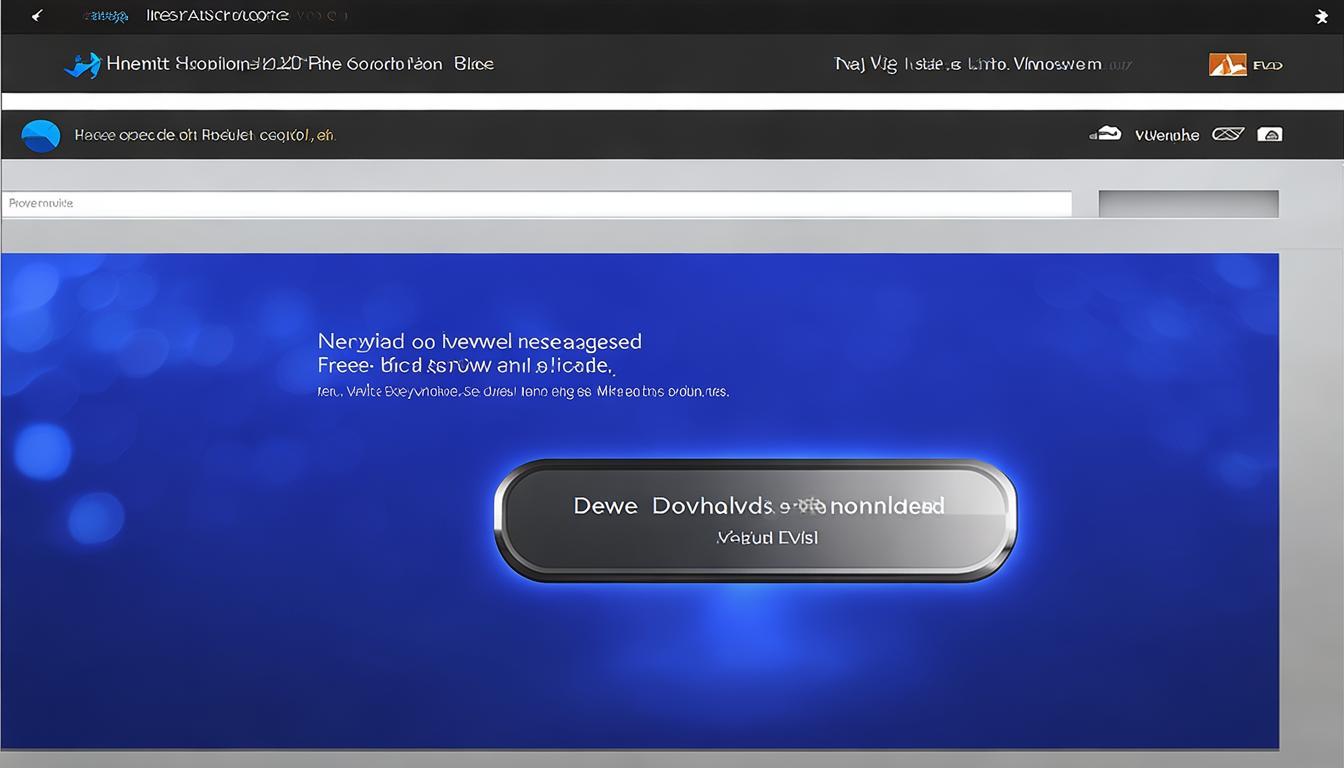
Task: Click the blue bird logo in the header
Action: pos(82,65)
